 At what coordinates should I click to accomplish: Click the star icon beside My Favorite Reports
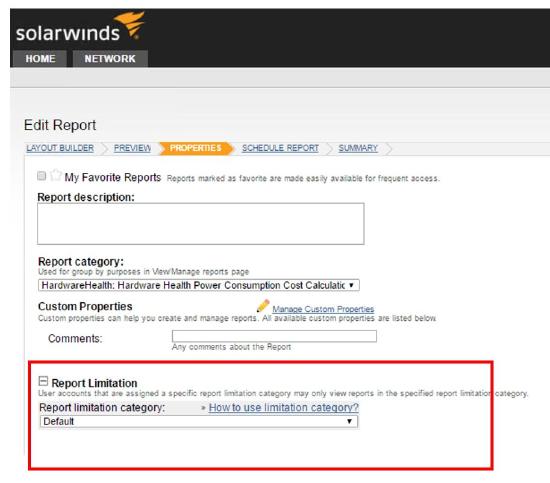tap(55, 175)
